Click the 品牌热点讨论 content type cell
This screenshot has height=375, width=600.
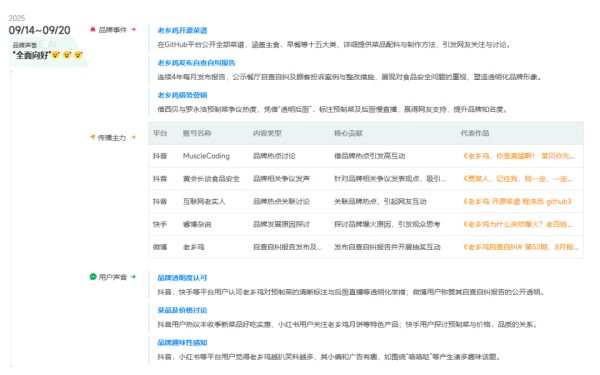click(x=274, y=156)
